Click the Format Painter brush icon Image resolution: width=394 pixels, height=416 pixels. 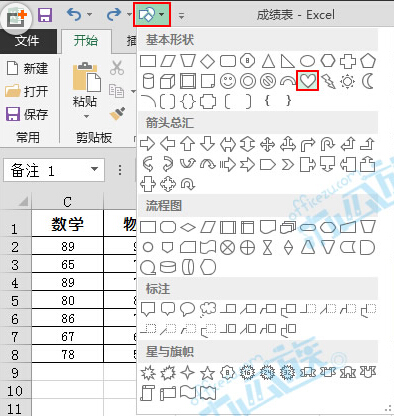point(117,114)
